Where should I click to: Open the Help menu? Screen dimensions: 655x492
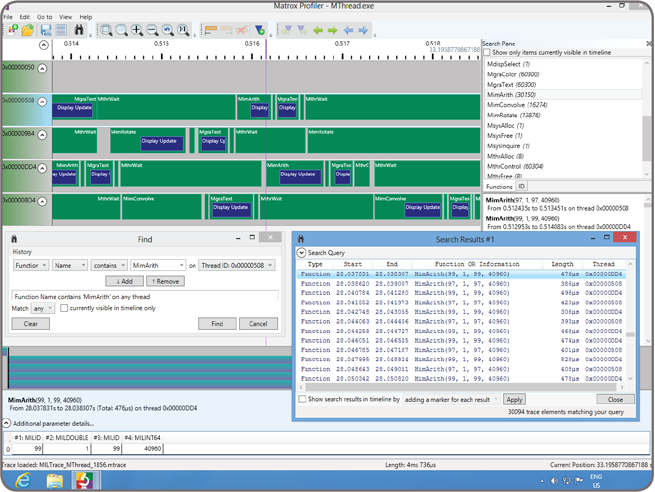(86, 17)
